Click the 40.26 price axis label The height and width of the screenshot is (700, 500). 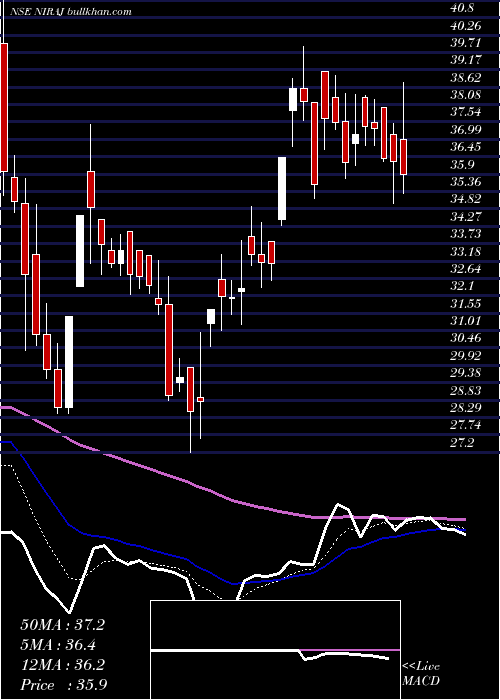pyautogui.click(x=466, y=26)
